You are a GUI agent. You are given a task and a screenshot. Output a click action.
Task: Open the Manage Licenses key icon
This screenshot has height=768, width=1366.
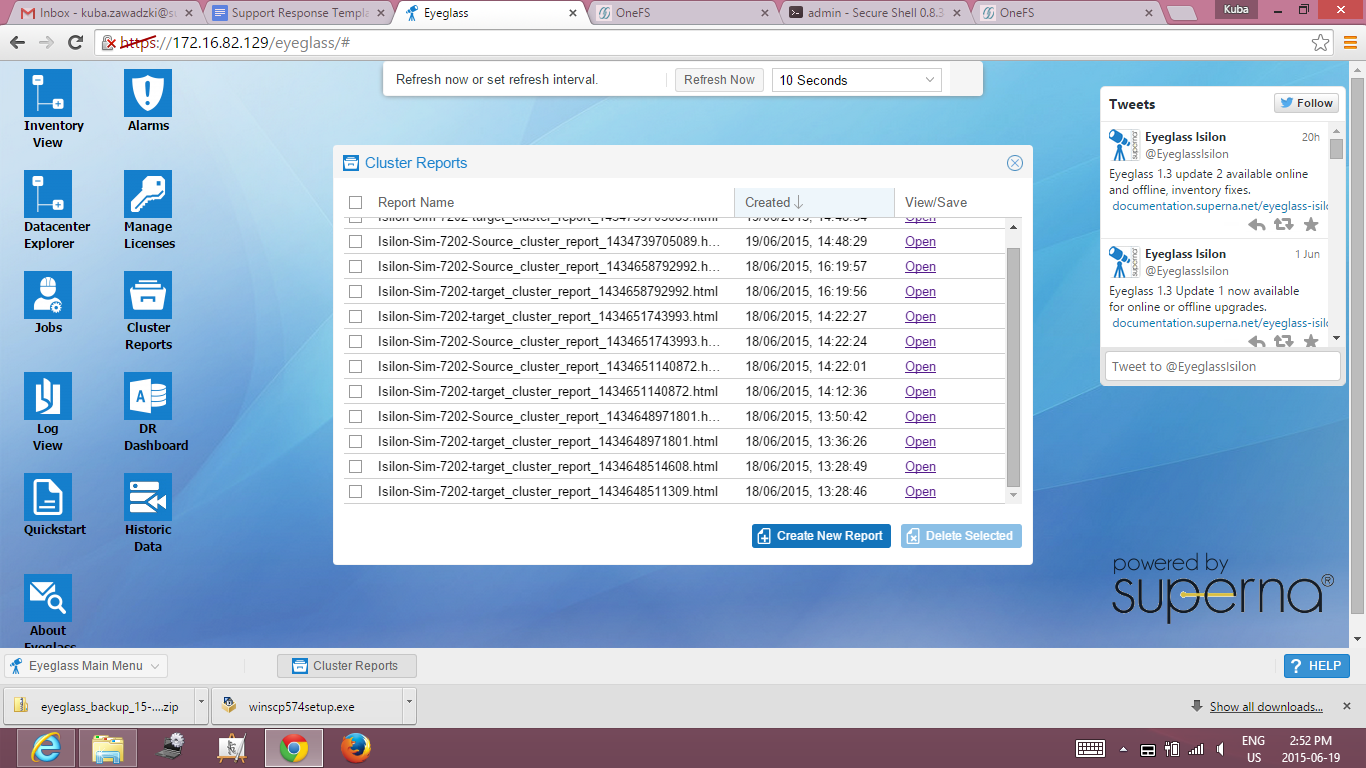pyautogui.click(x=148, y=194)
